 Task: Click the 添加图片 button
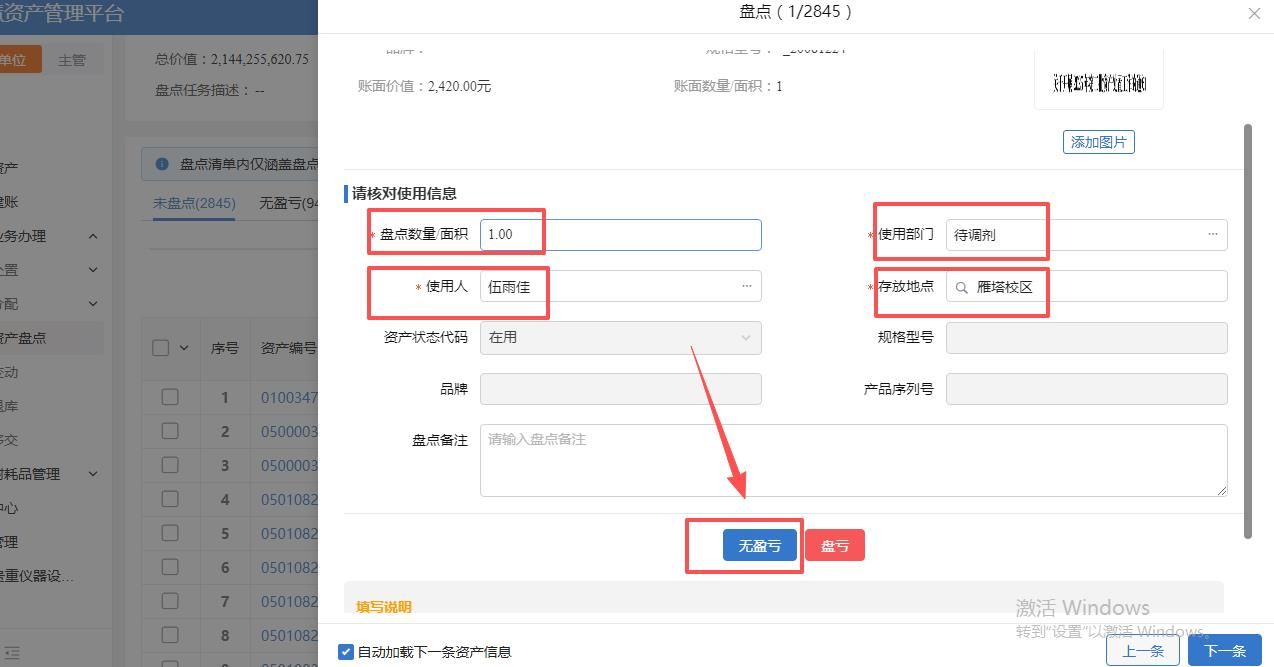1098,142
